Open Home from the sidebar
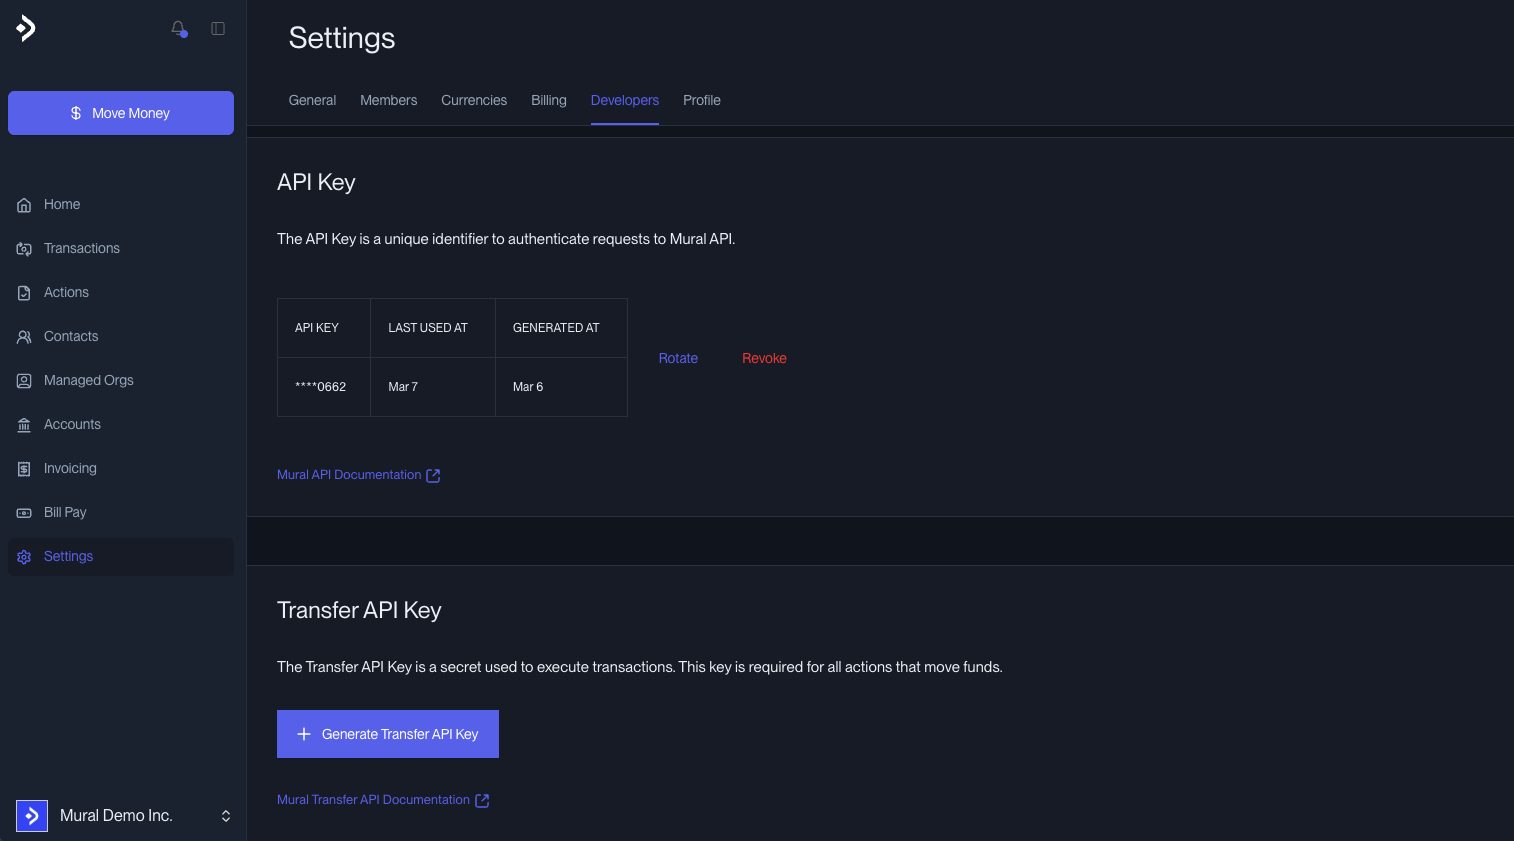This screenshot has height=841, width=1514. 61,204
